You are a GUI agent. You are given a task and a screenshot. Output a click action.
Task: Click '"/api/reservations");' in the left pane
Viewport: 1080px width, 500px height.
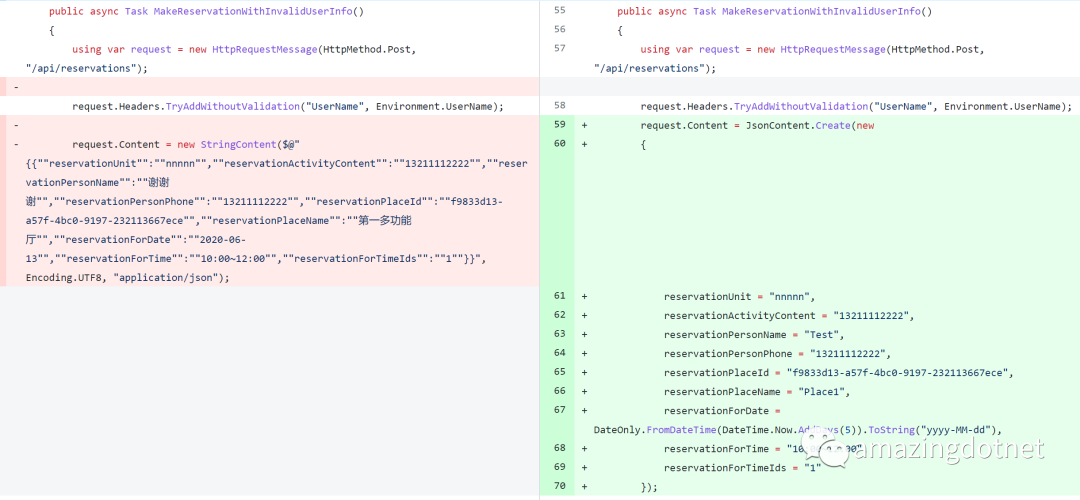click(x=86, y=68)
